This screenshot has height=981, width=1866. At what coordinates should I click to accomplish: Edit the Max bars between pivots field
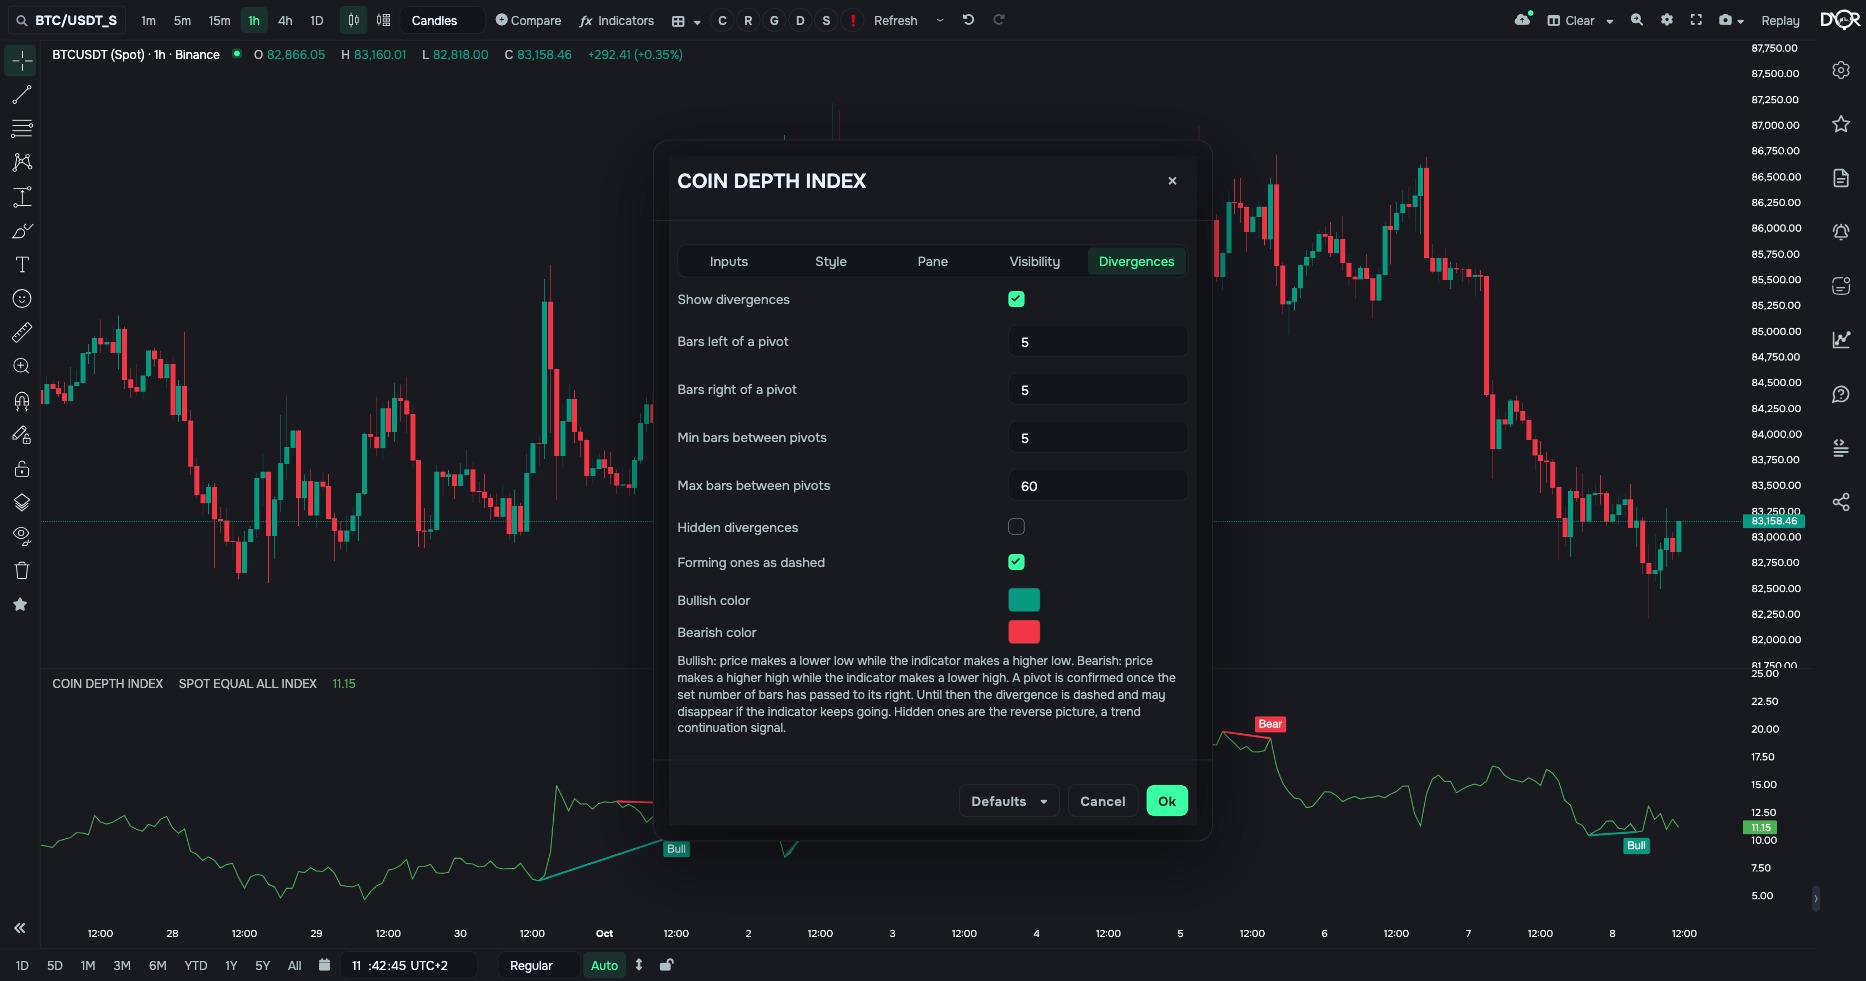[1098, 486]
